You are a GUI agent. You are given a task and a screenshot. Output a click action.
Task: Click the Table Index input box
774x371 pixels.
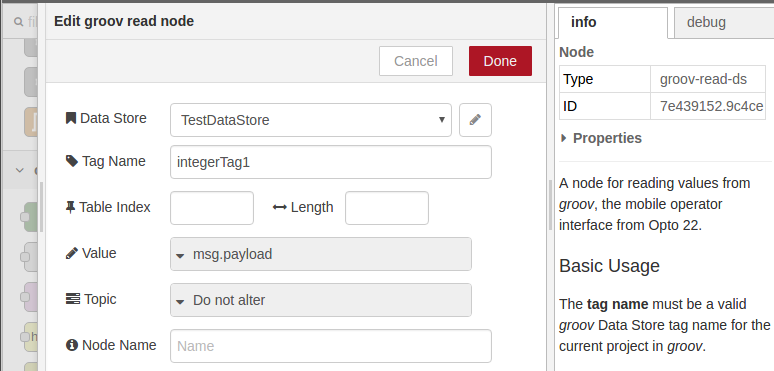212,208
